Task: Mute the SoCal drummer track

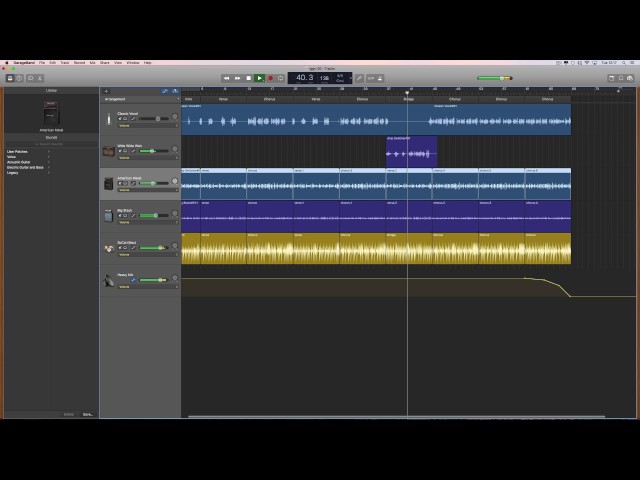Action: coord(120,248)
